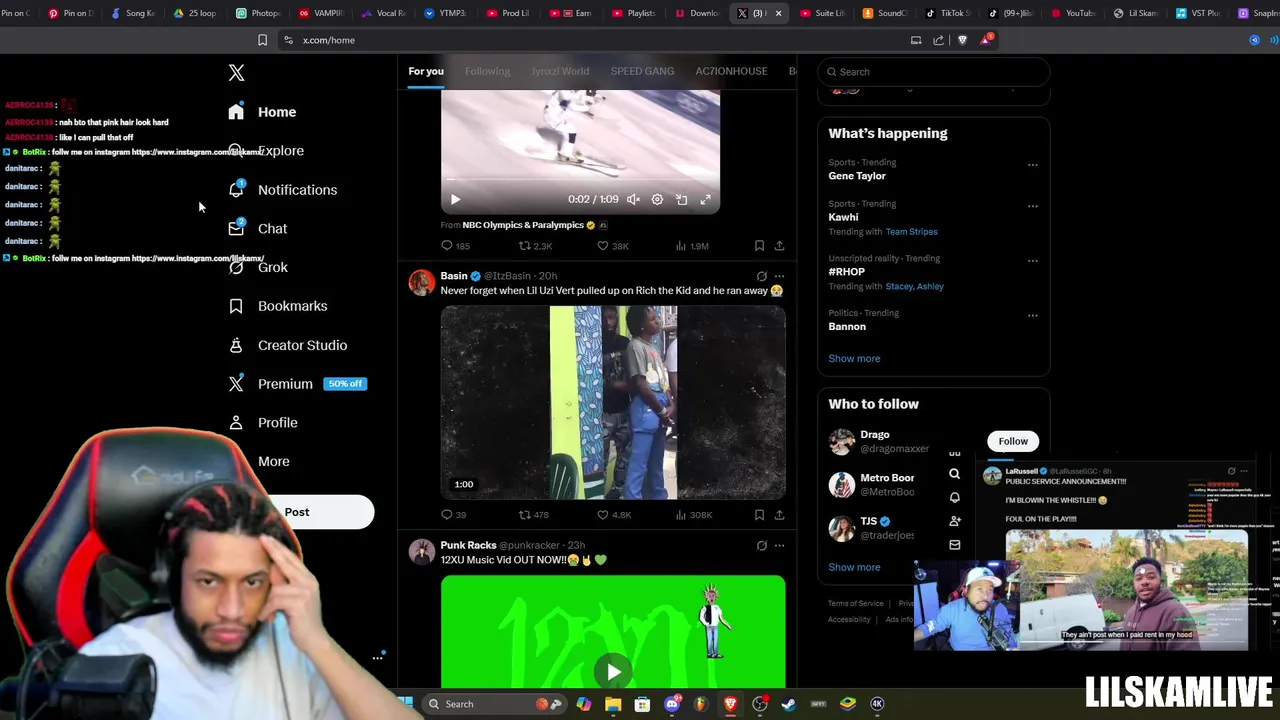Open options for Kawhi trend

click(x=1033, y=206)
